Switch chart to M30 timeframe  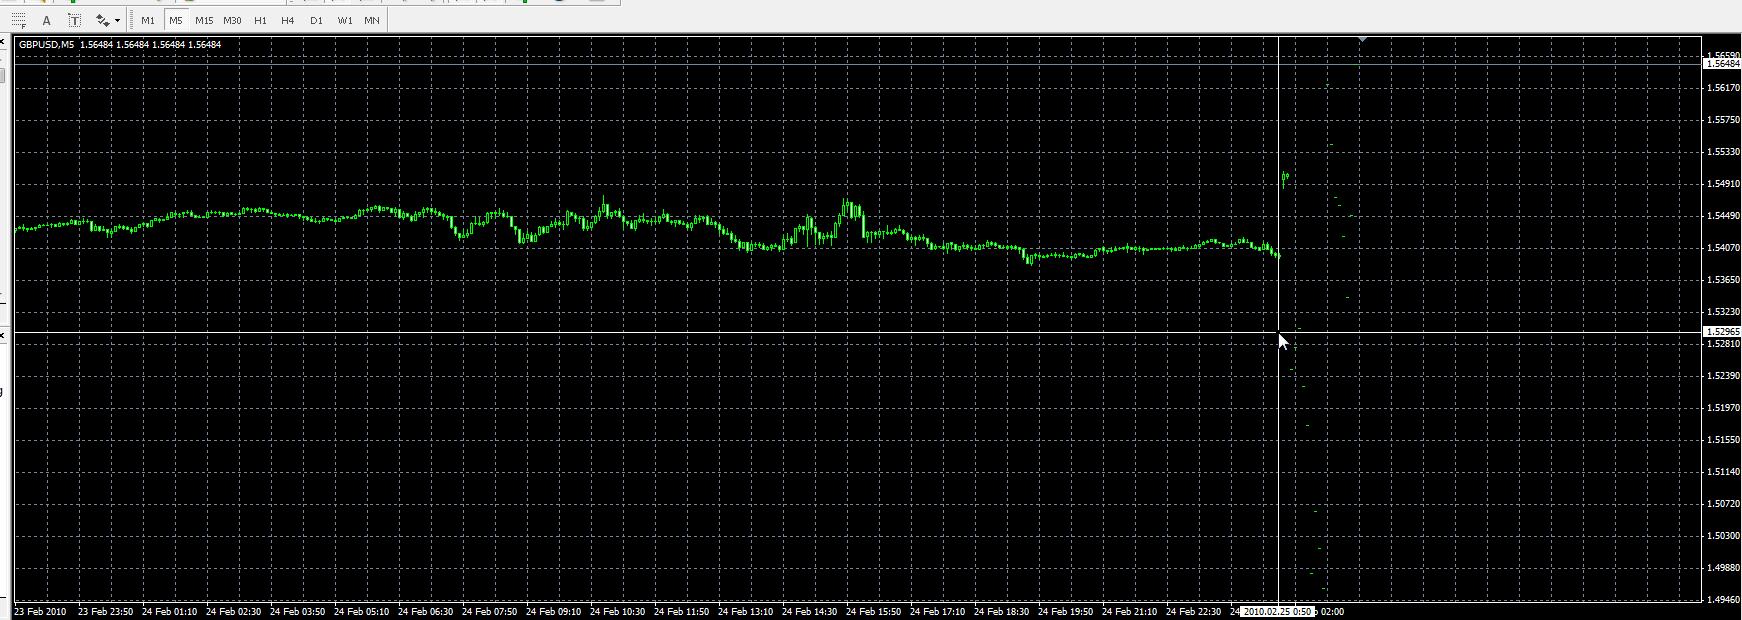tap(232, 20)
